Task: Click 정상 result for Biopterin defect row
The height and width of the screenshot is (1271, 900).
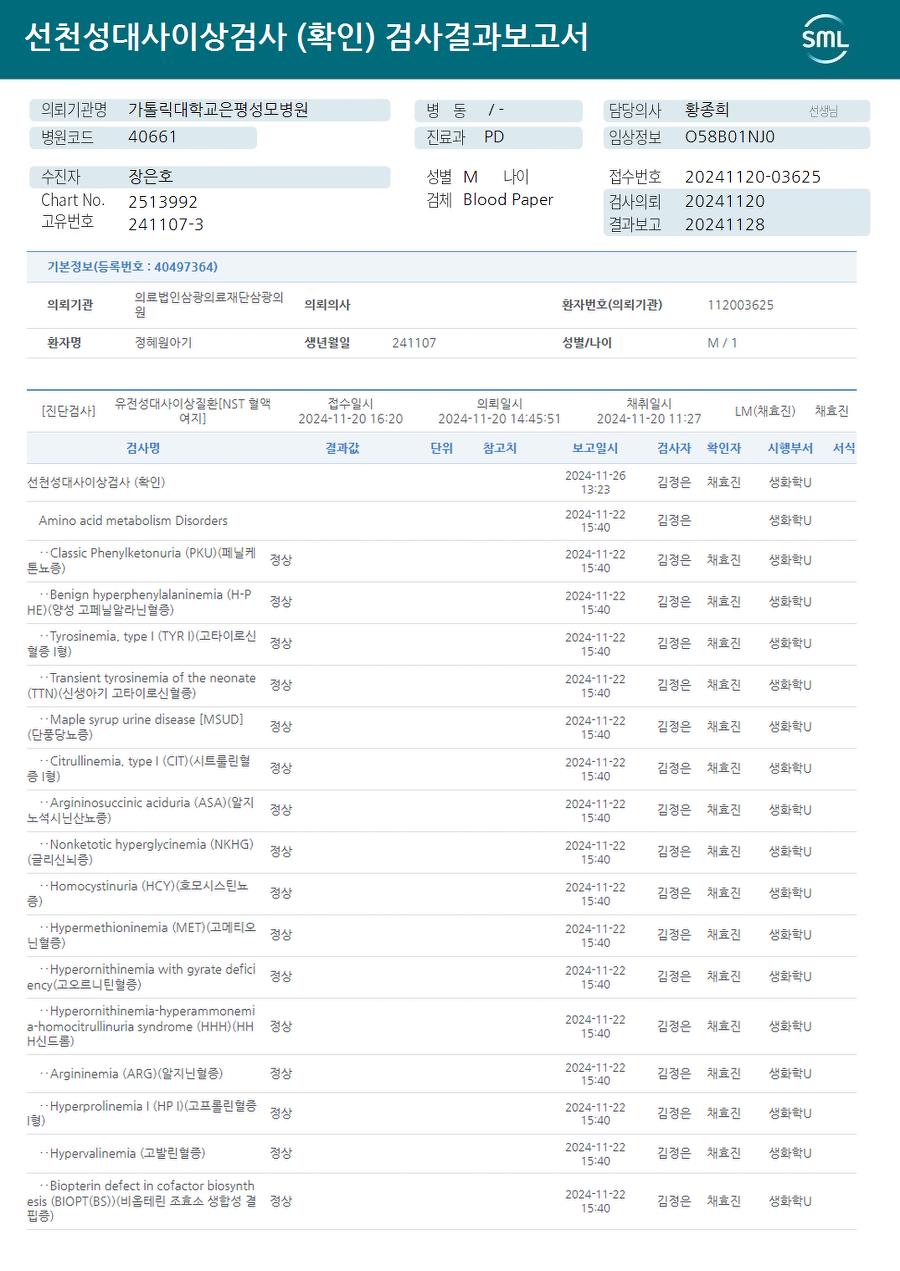Action: tap(281, 1200)
